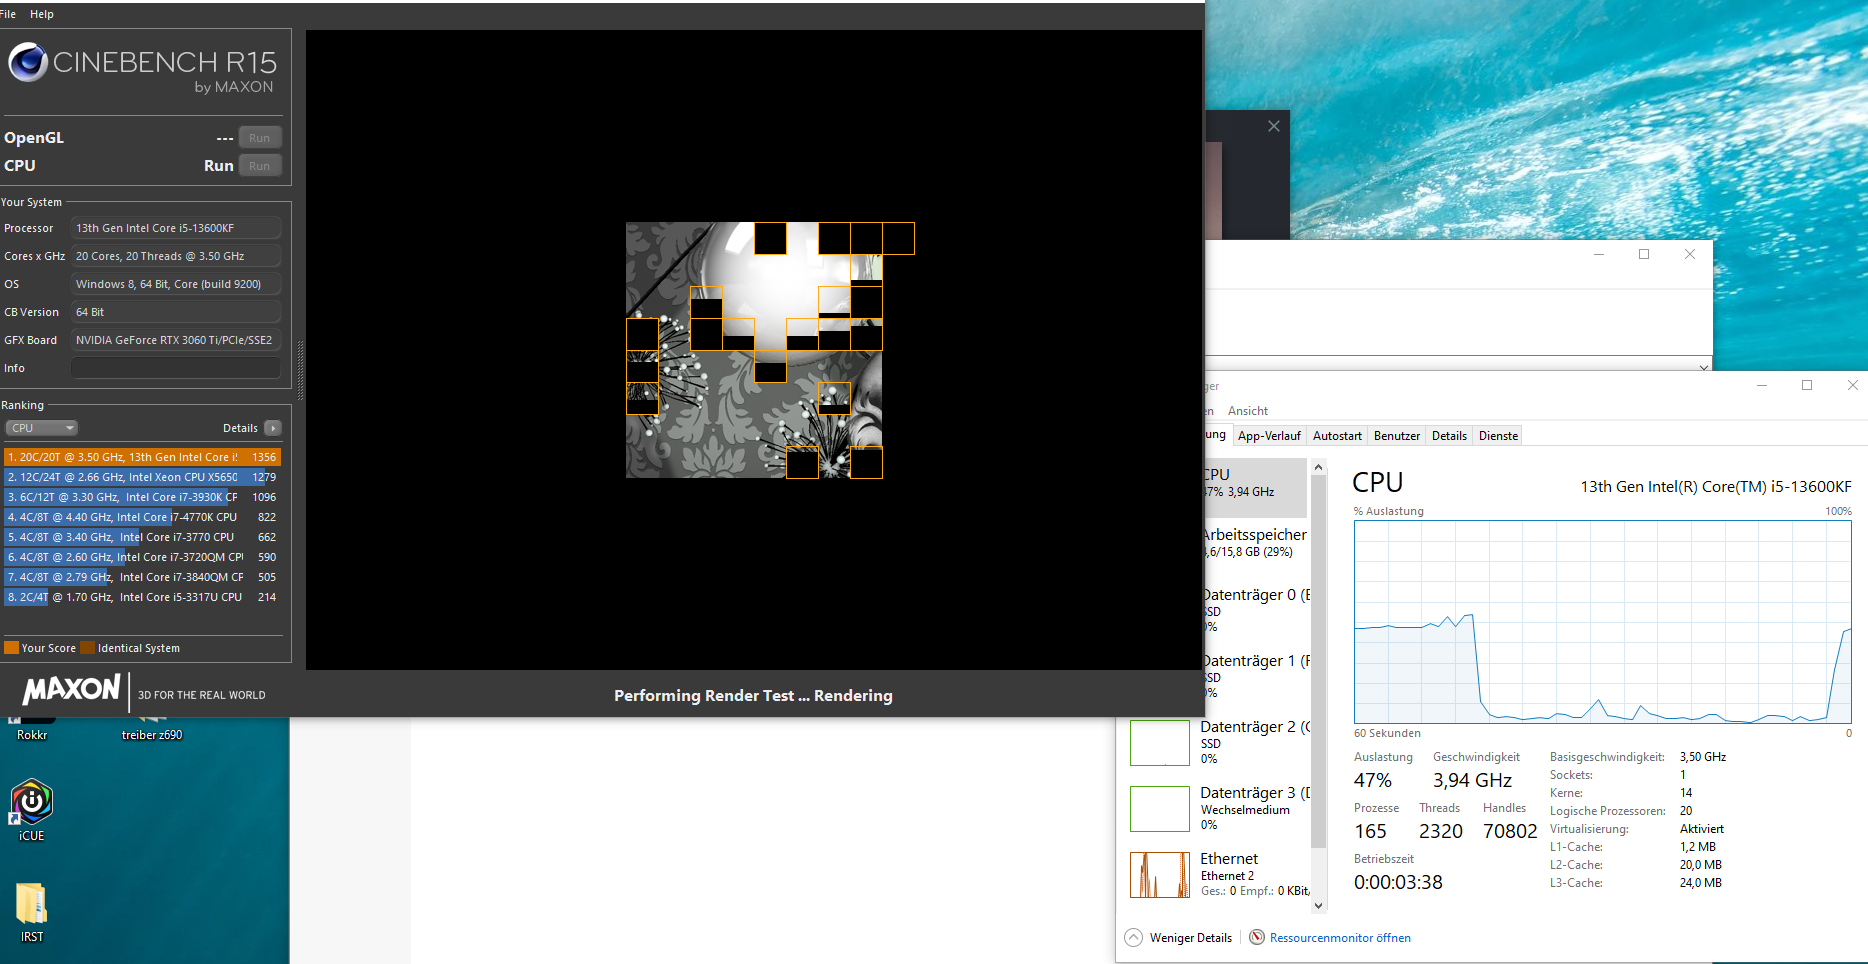
Task: Click the white window's scroll down arrow
Action: point(1704,367)
